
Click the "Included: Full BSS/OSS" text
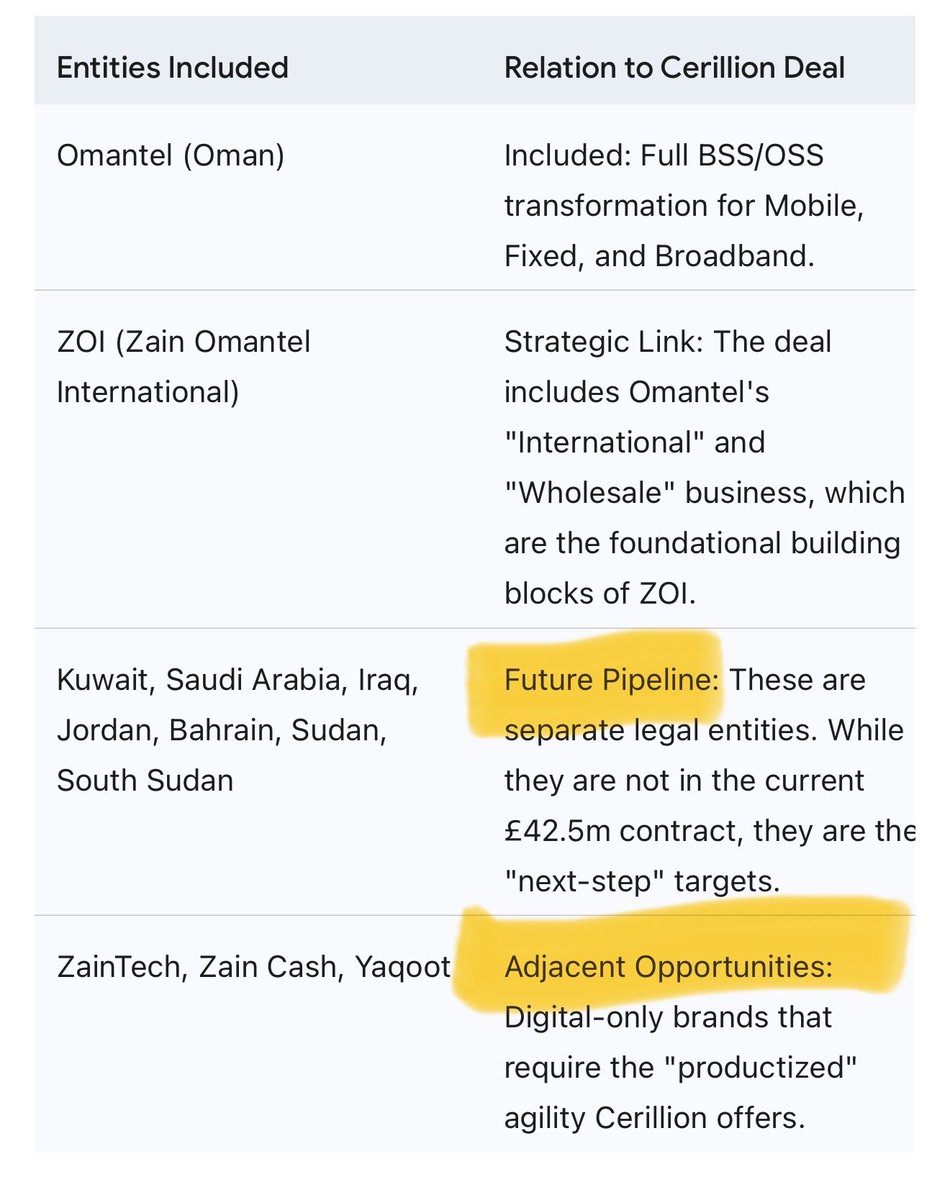(x=664, y=157)
